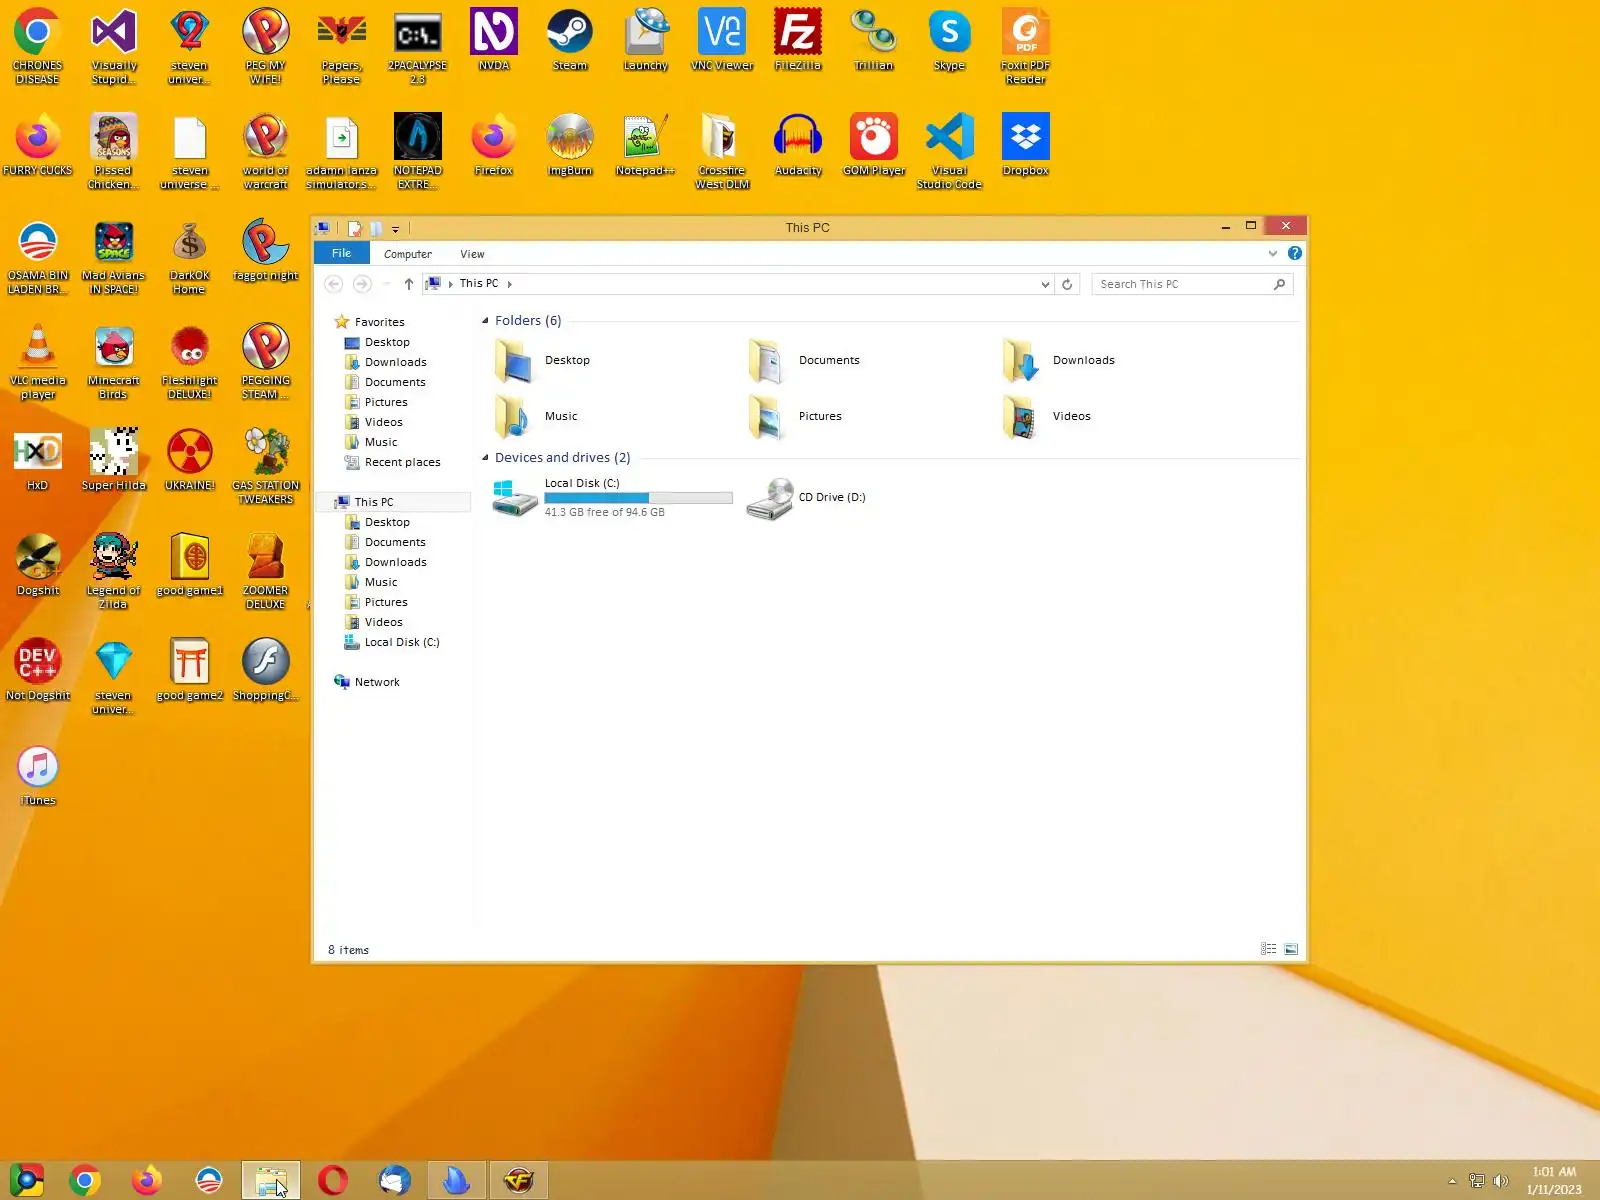
Task: Click the Explorer Back navigation arrow
Action: click(334, 284)
